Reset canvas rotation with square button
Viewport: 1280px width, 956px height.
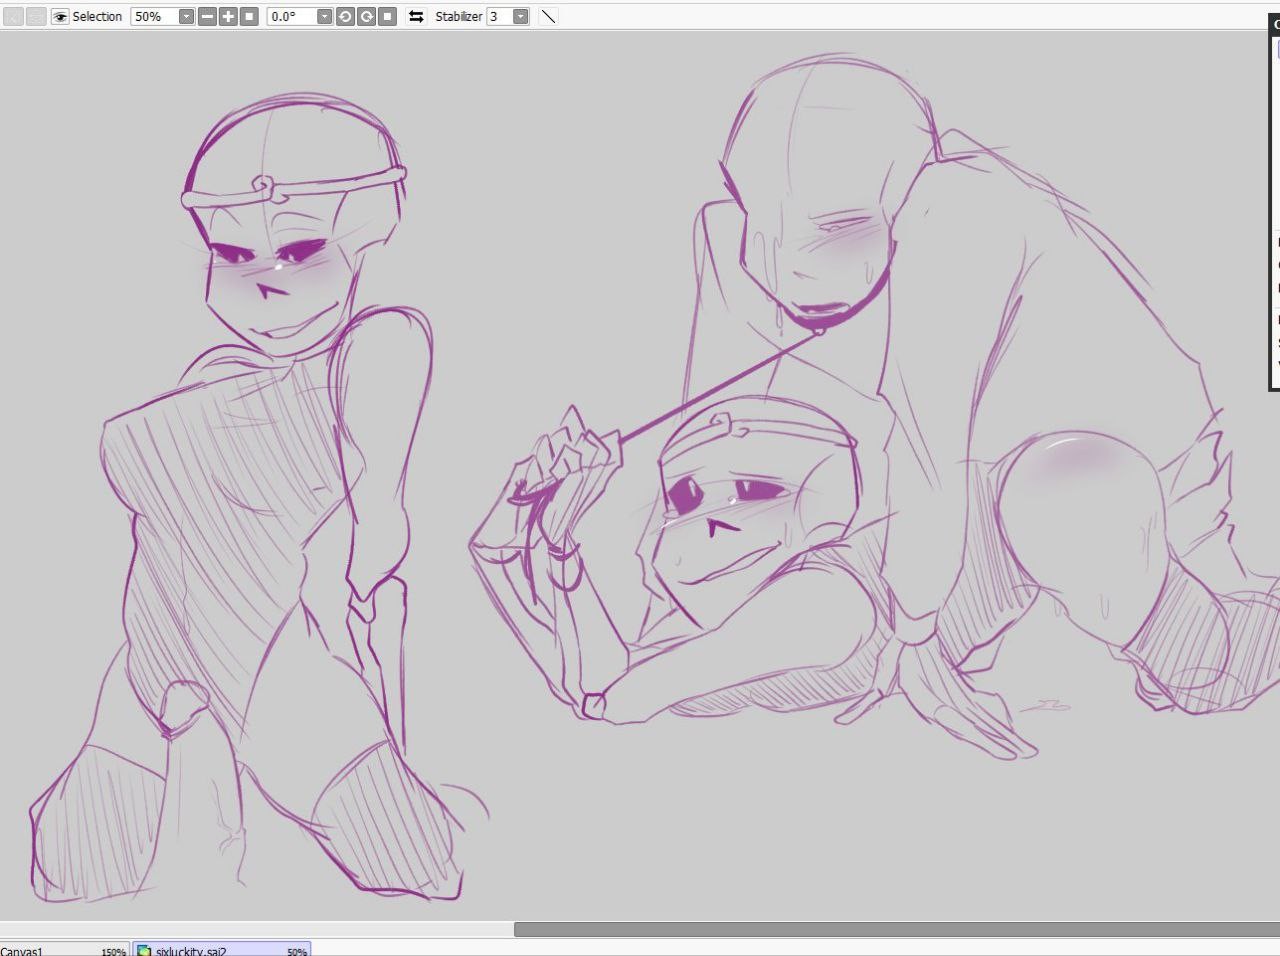coord(387,17)
